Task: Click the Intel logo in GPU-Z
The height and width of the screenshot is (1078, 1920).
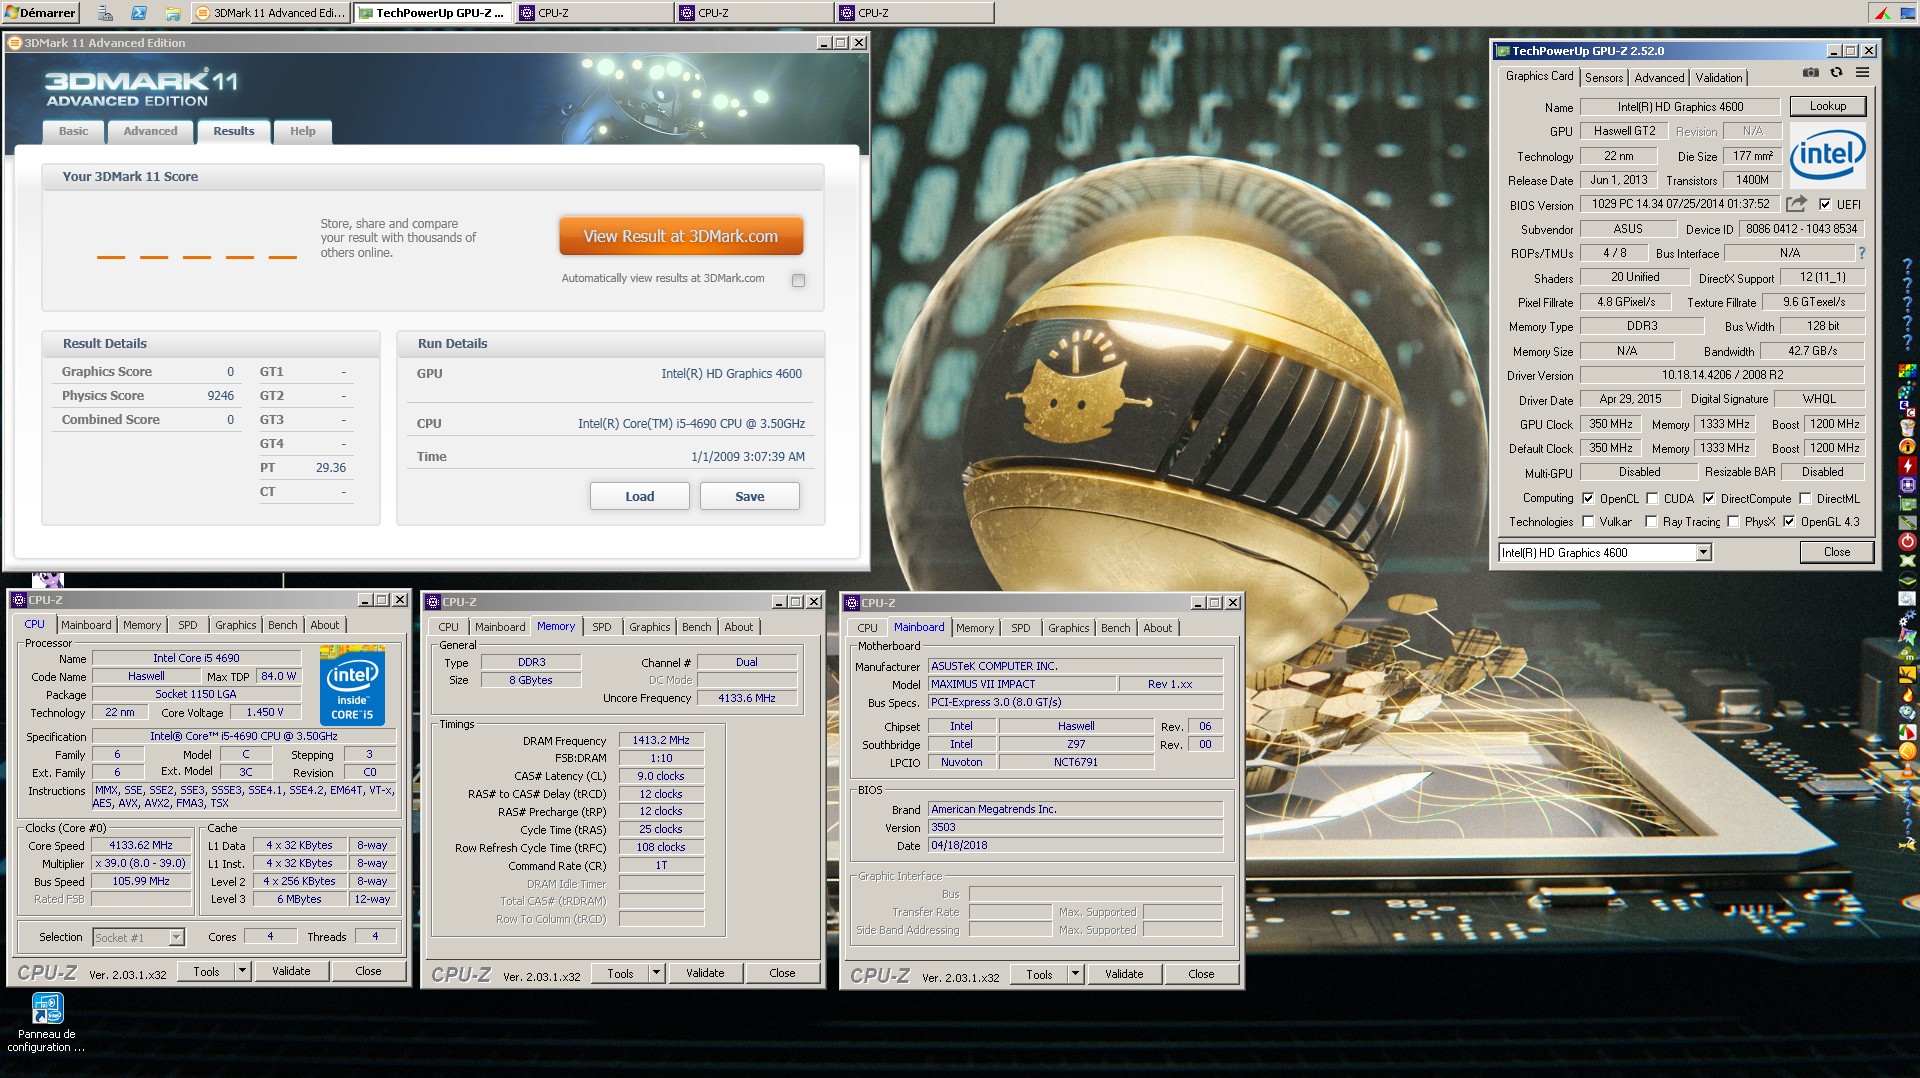Action: 1827,154
